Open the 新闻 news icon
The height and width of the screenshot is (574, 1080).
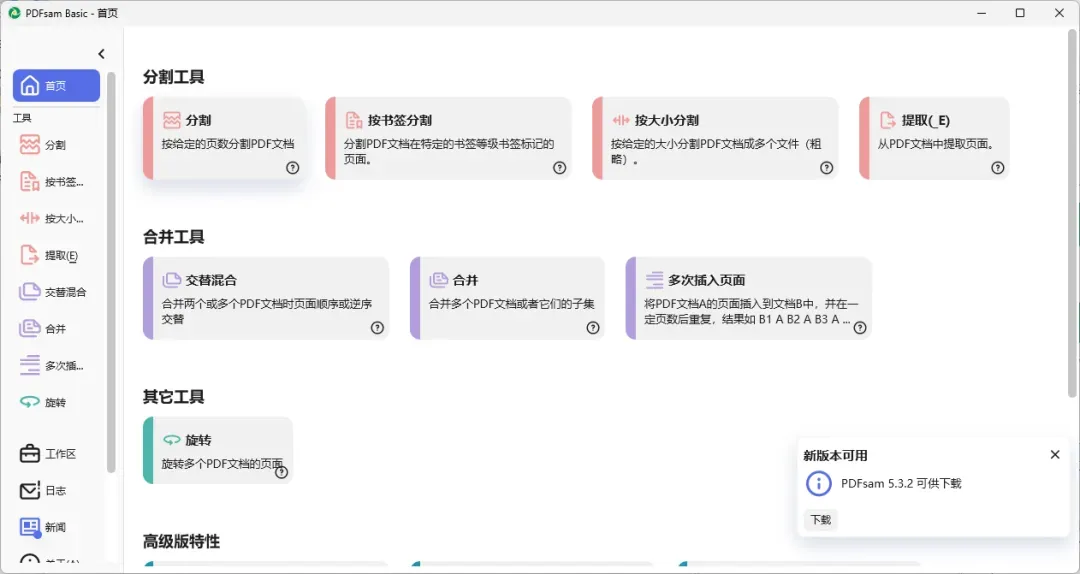point(30,527)
